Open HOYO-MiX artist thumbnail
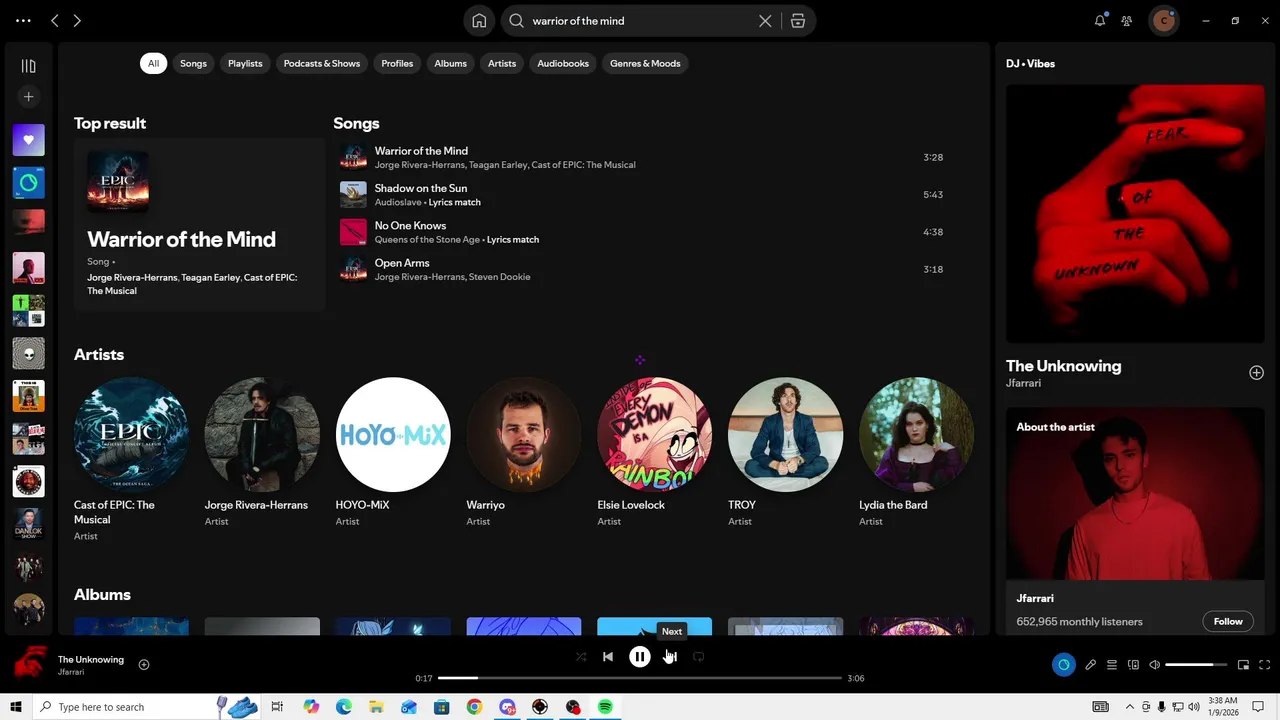The width and height of the screenshot is (1280, 720). click(393, 434)
